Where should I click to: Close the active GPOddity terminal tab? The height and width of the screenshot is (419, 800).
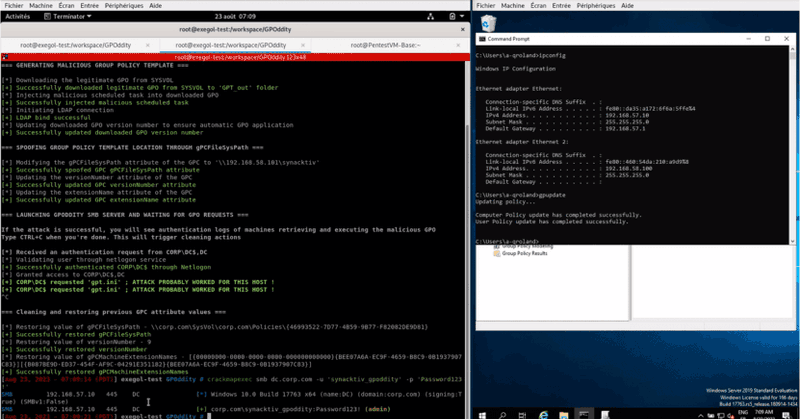coord(303,45)
